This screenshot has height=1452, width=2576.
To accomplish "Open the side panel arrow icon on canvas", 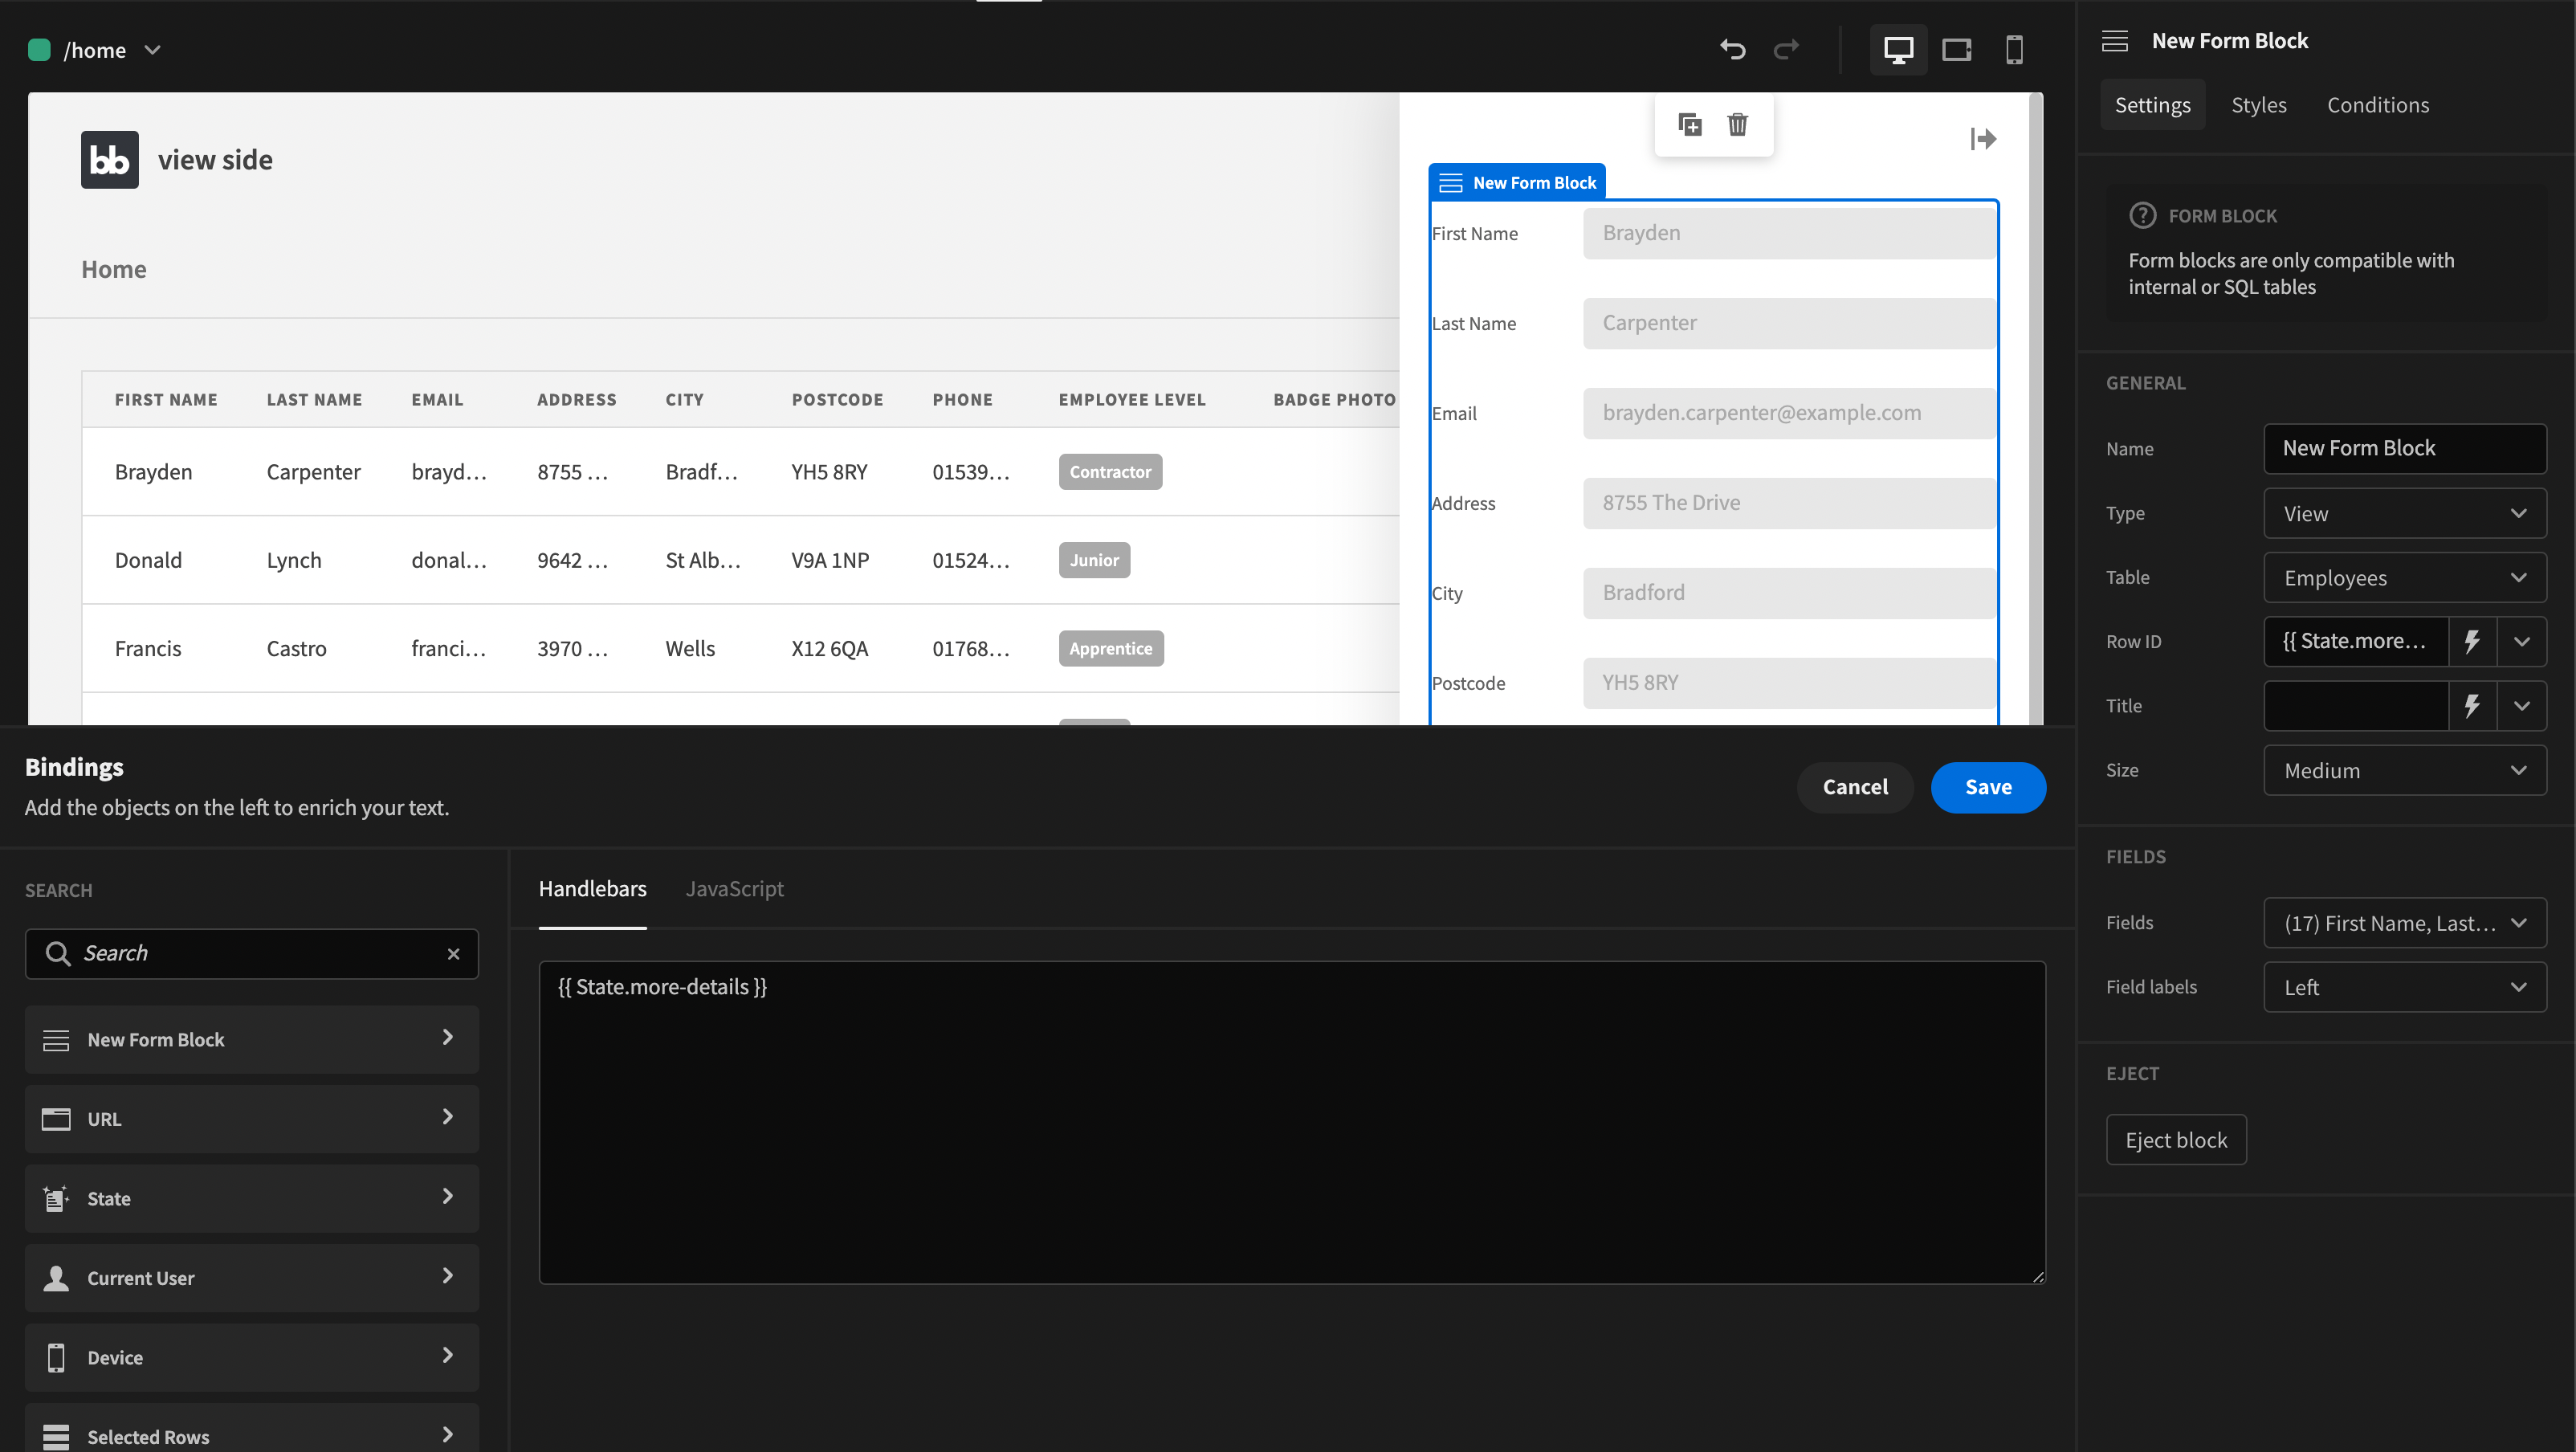I will click(1983, 139).
